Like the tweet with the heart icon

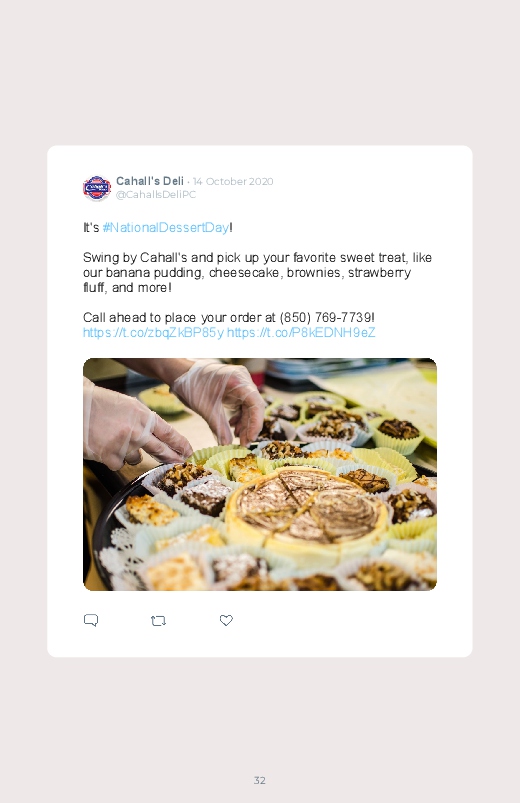point(226,620)
